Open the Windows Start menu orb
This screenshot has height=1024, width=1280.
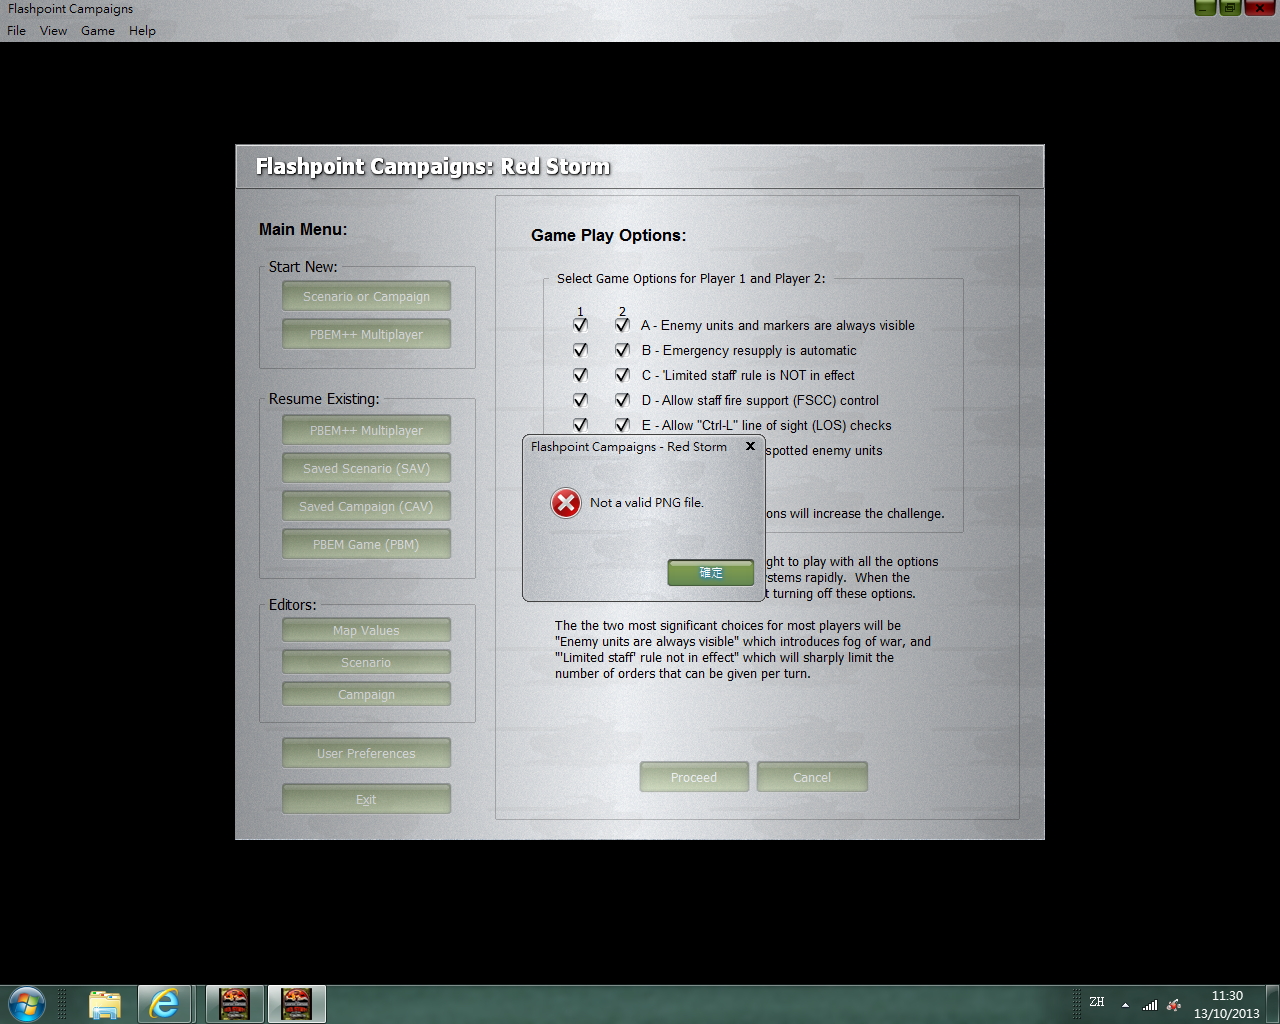click(x=27, y=1004)
